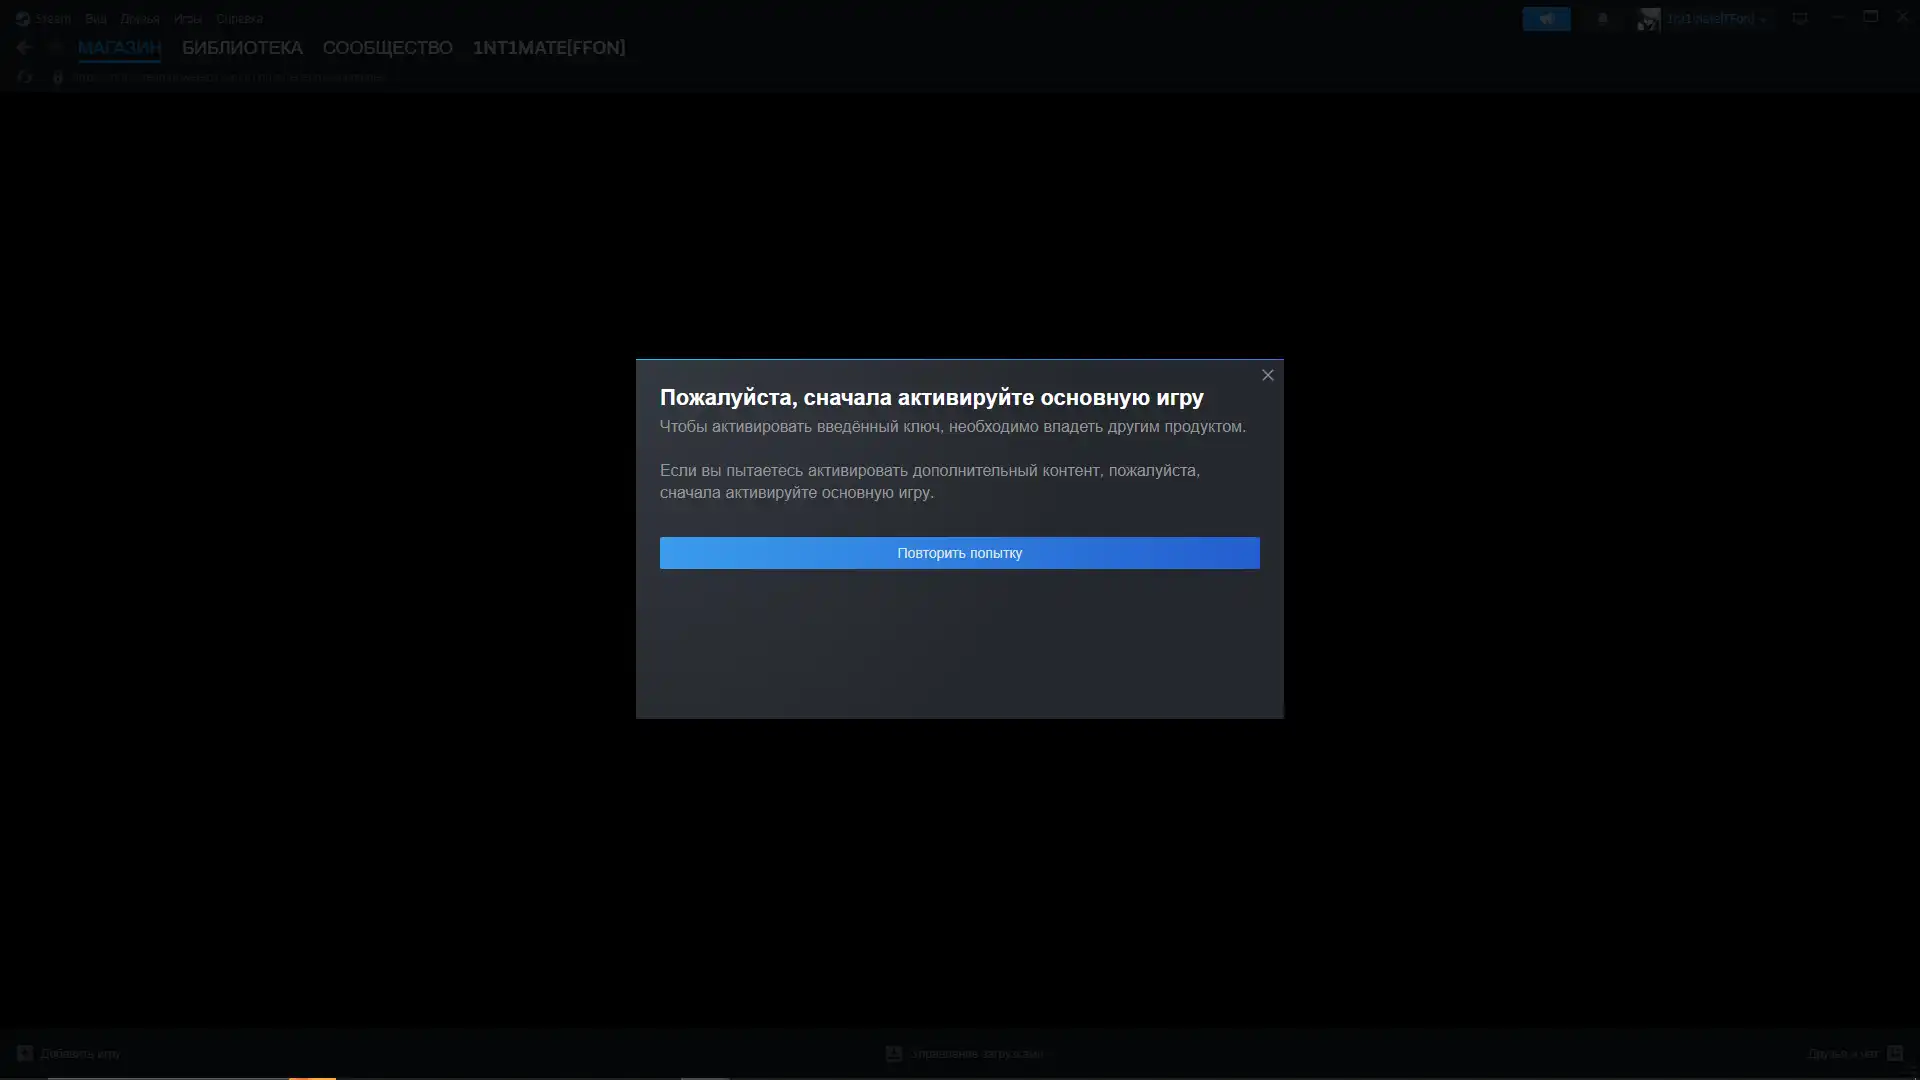
Task: Reload the page with the refresh icon
Action: point(24,77)
